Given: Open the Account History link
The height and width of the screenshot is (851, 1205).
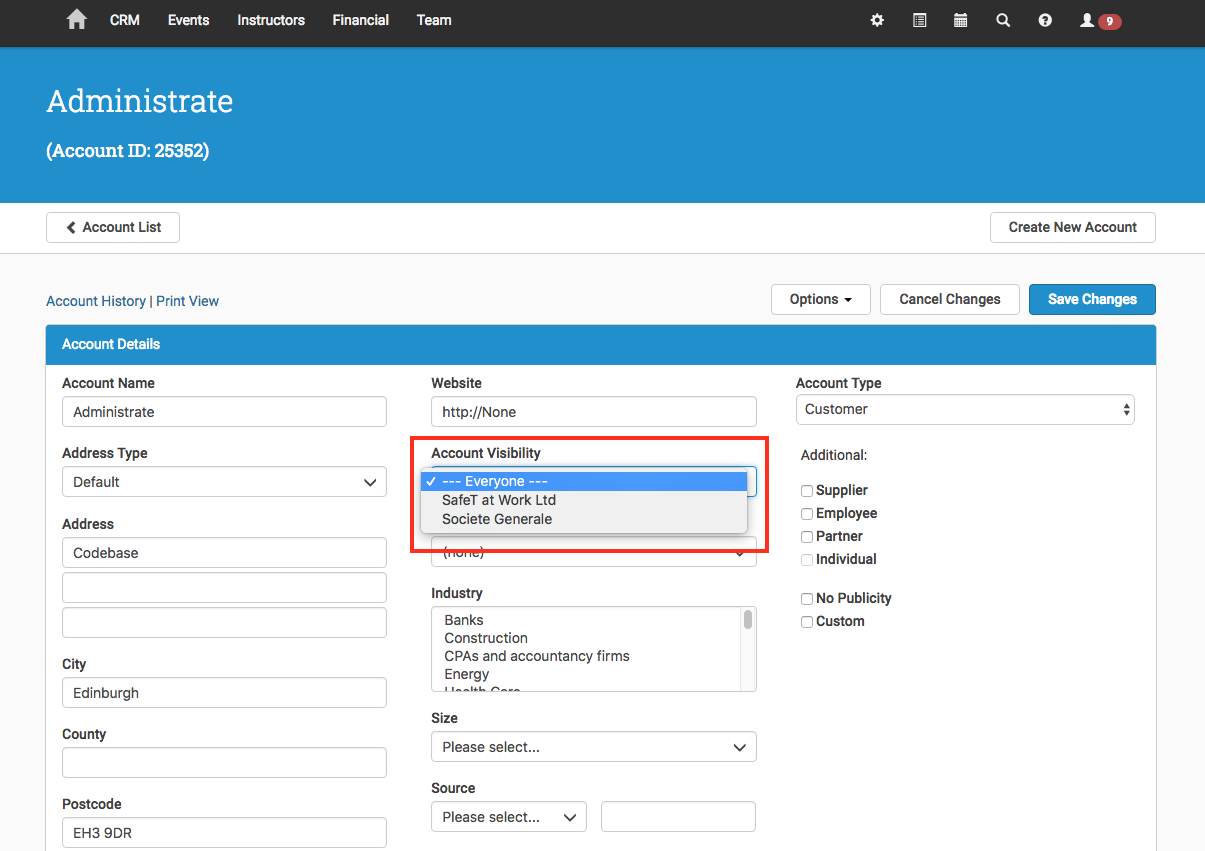Looking at the screenshot, I should pyautogui.click(x=96, y=301).
